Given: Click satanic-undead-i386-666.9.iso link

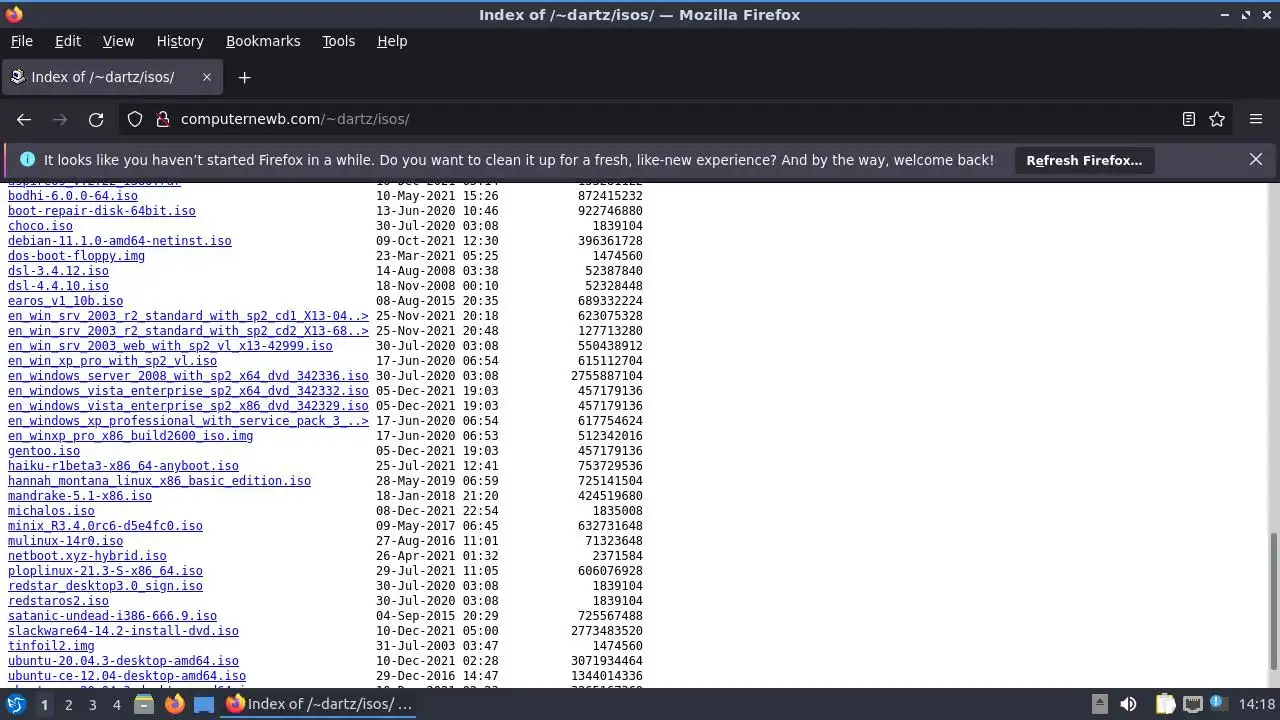Looking at the screenshot, I should tap(112, 616).
